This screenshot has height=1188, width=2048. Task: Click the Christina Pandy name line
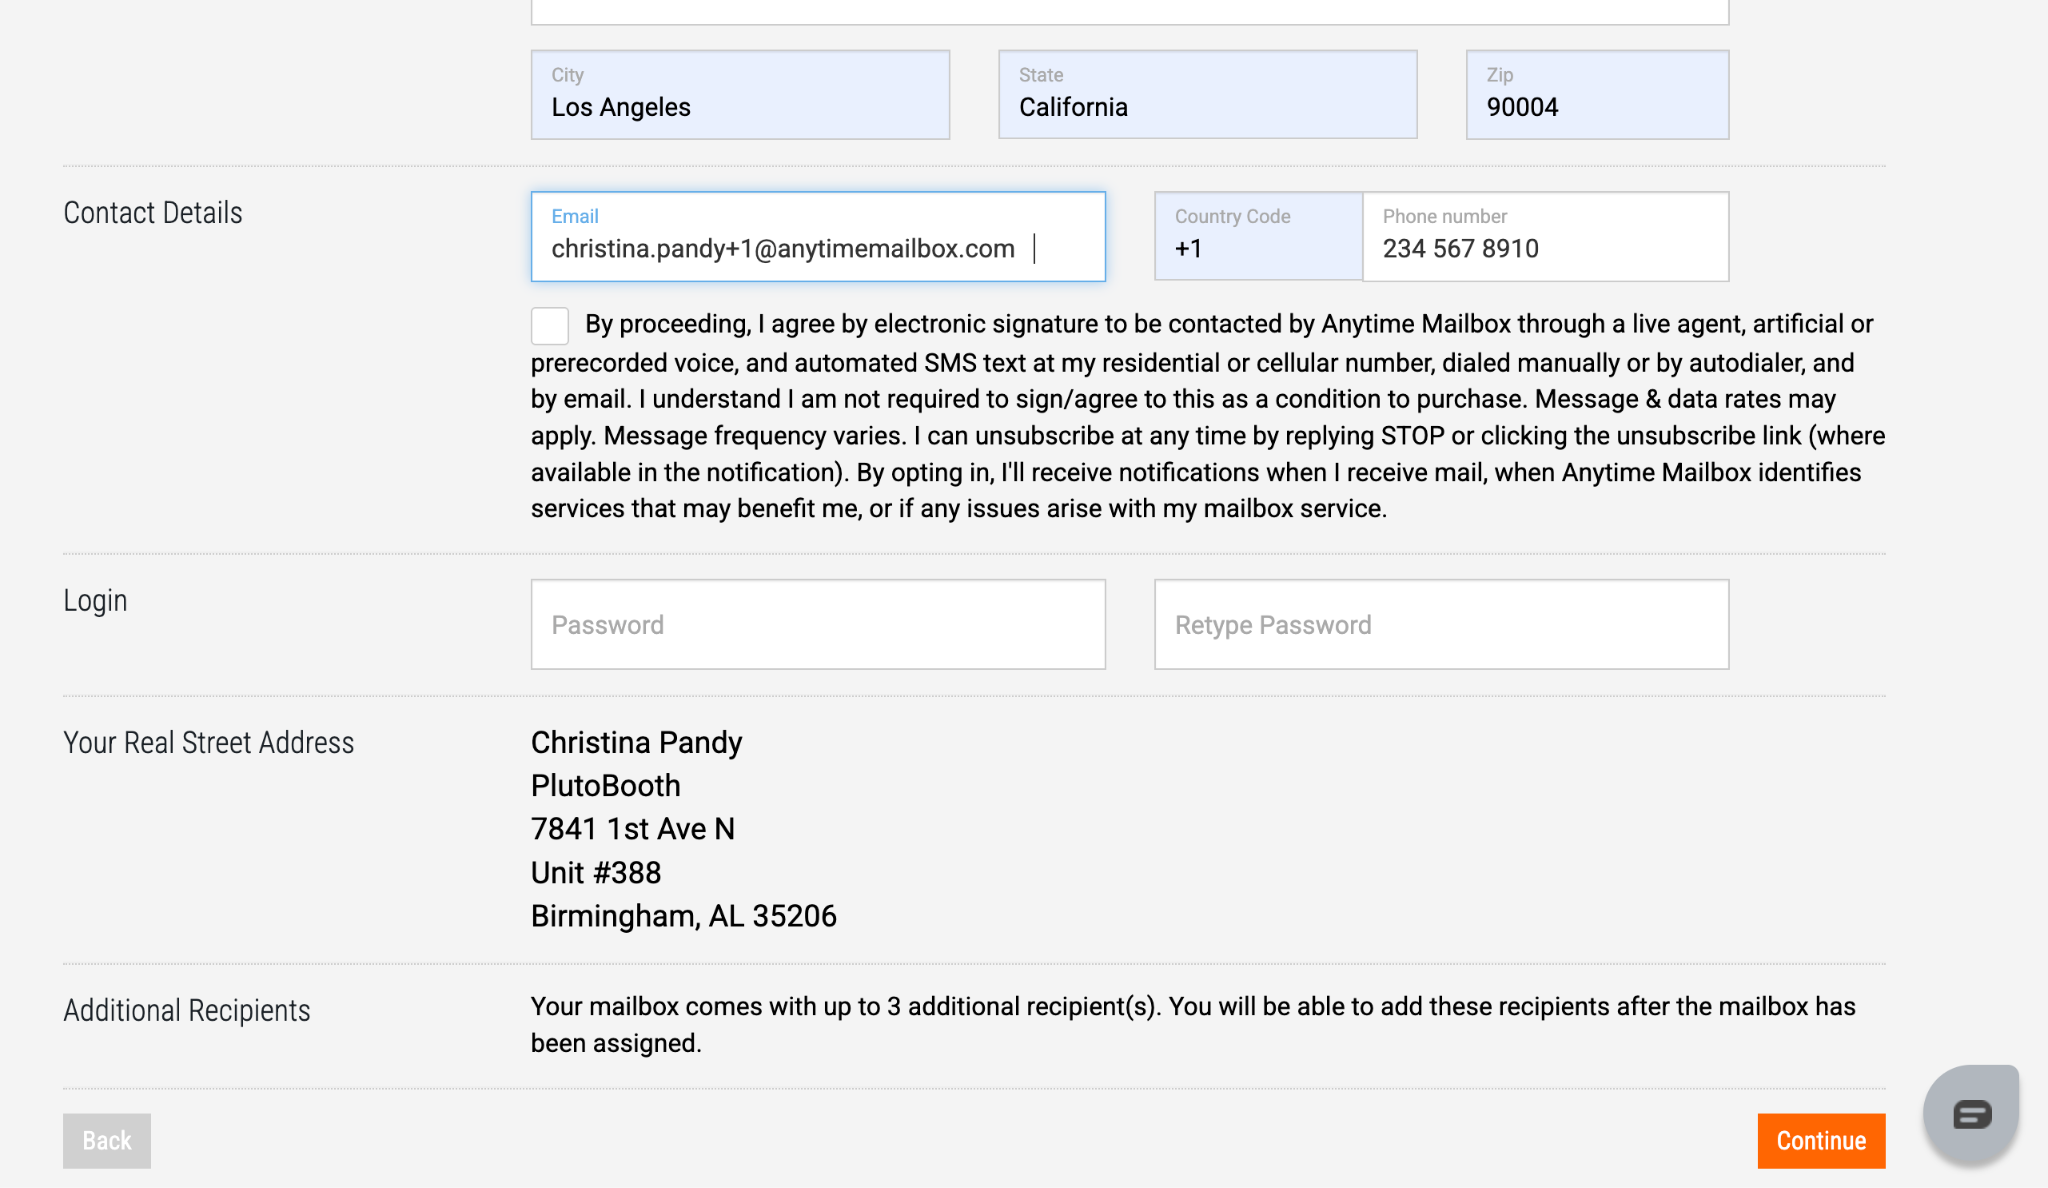636,743
